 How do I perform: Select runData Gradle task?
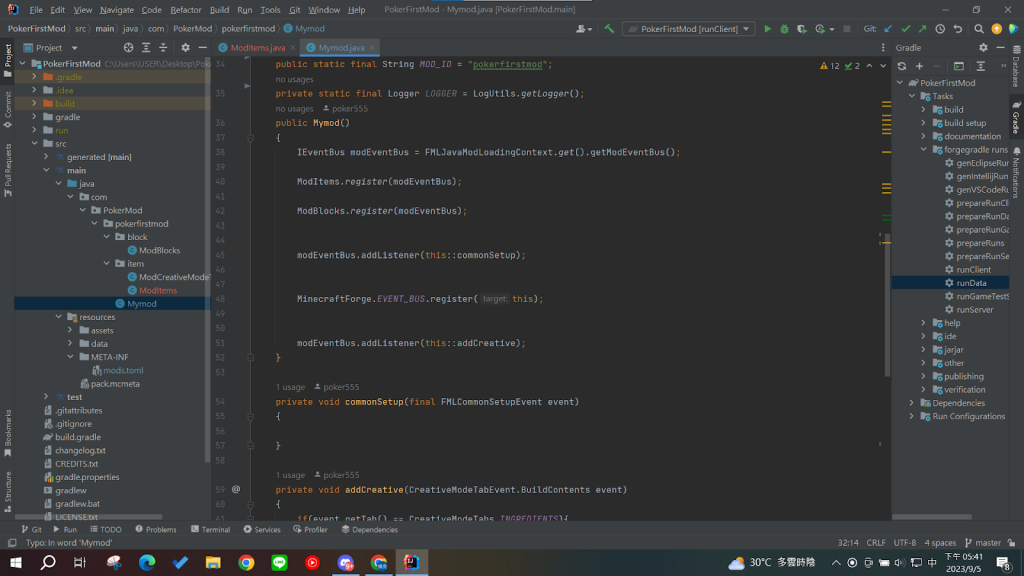[971, 283]
